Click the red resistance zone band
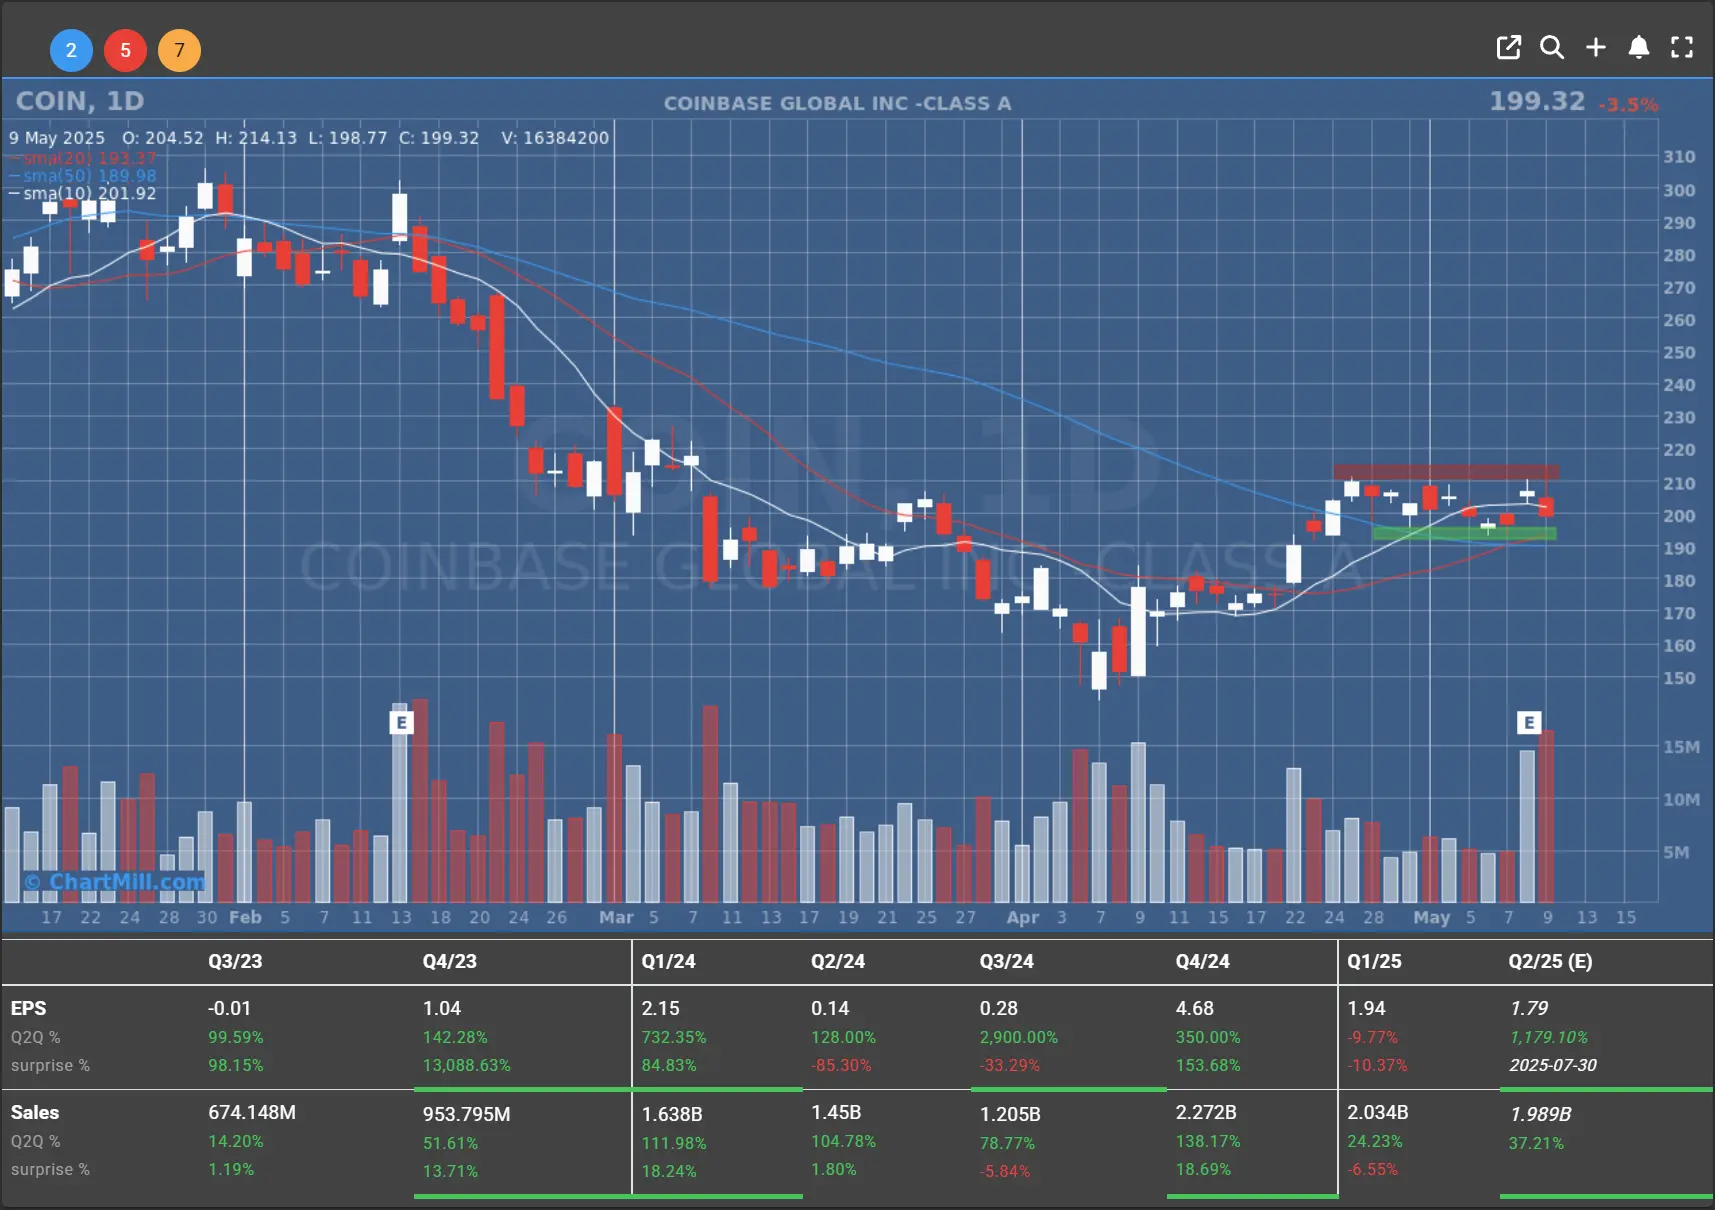 point(1446,471)
